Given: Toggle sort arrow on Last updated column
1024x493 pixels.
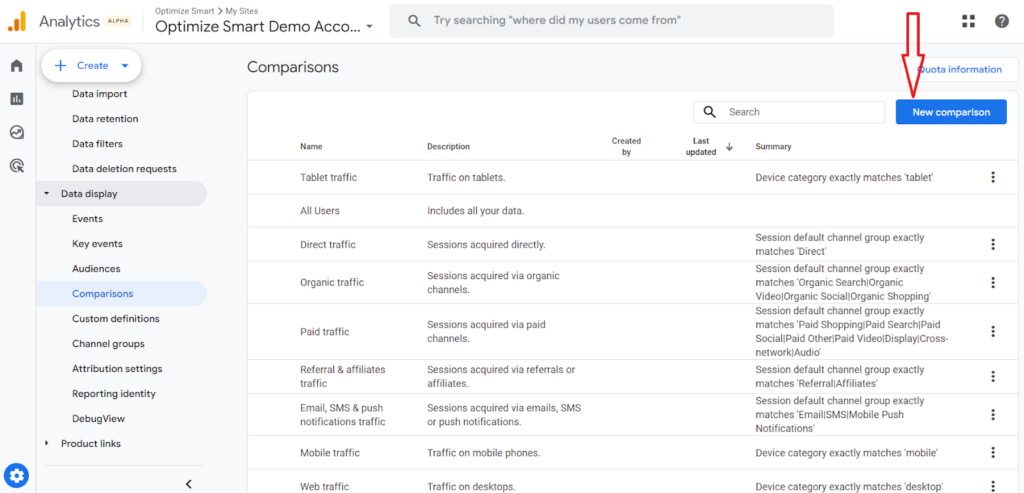Looking at the screenshot, I should pos(729,147).
